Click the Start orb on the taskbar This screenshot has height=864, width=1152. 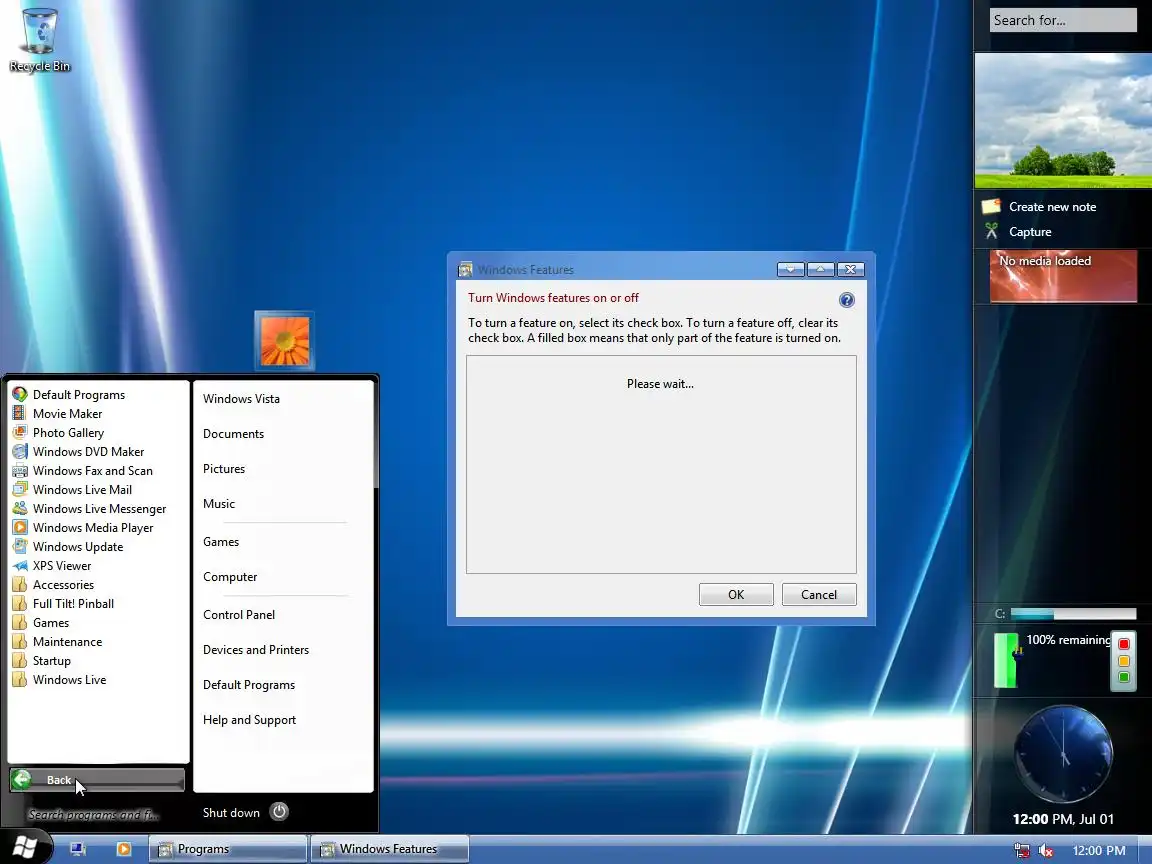[x=24, y=847]
